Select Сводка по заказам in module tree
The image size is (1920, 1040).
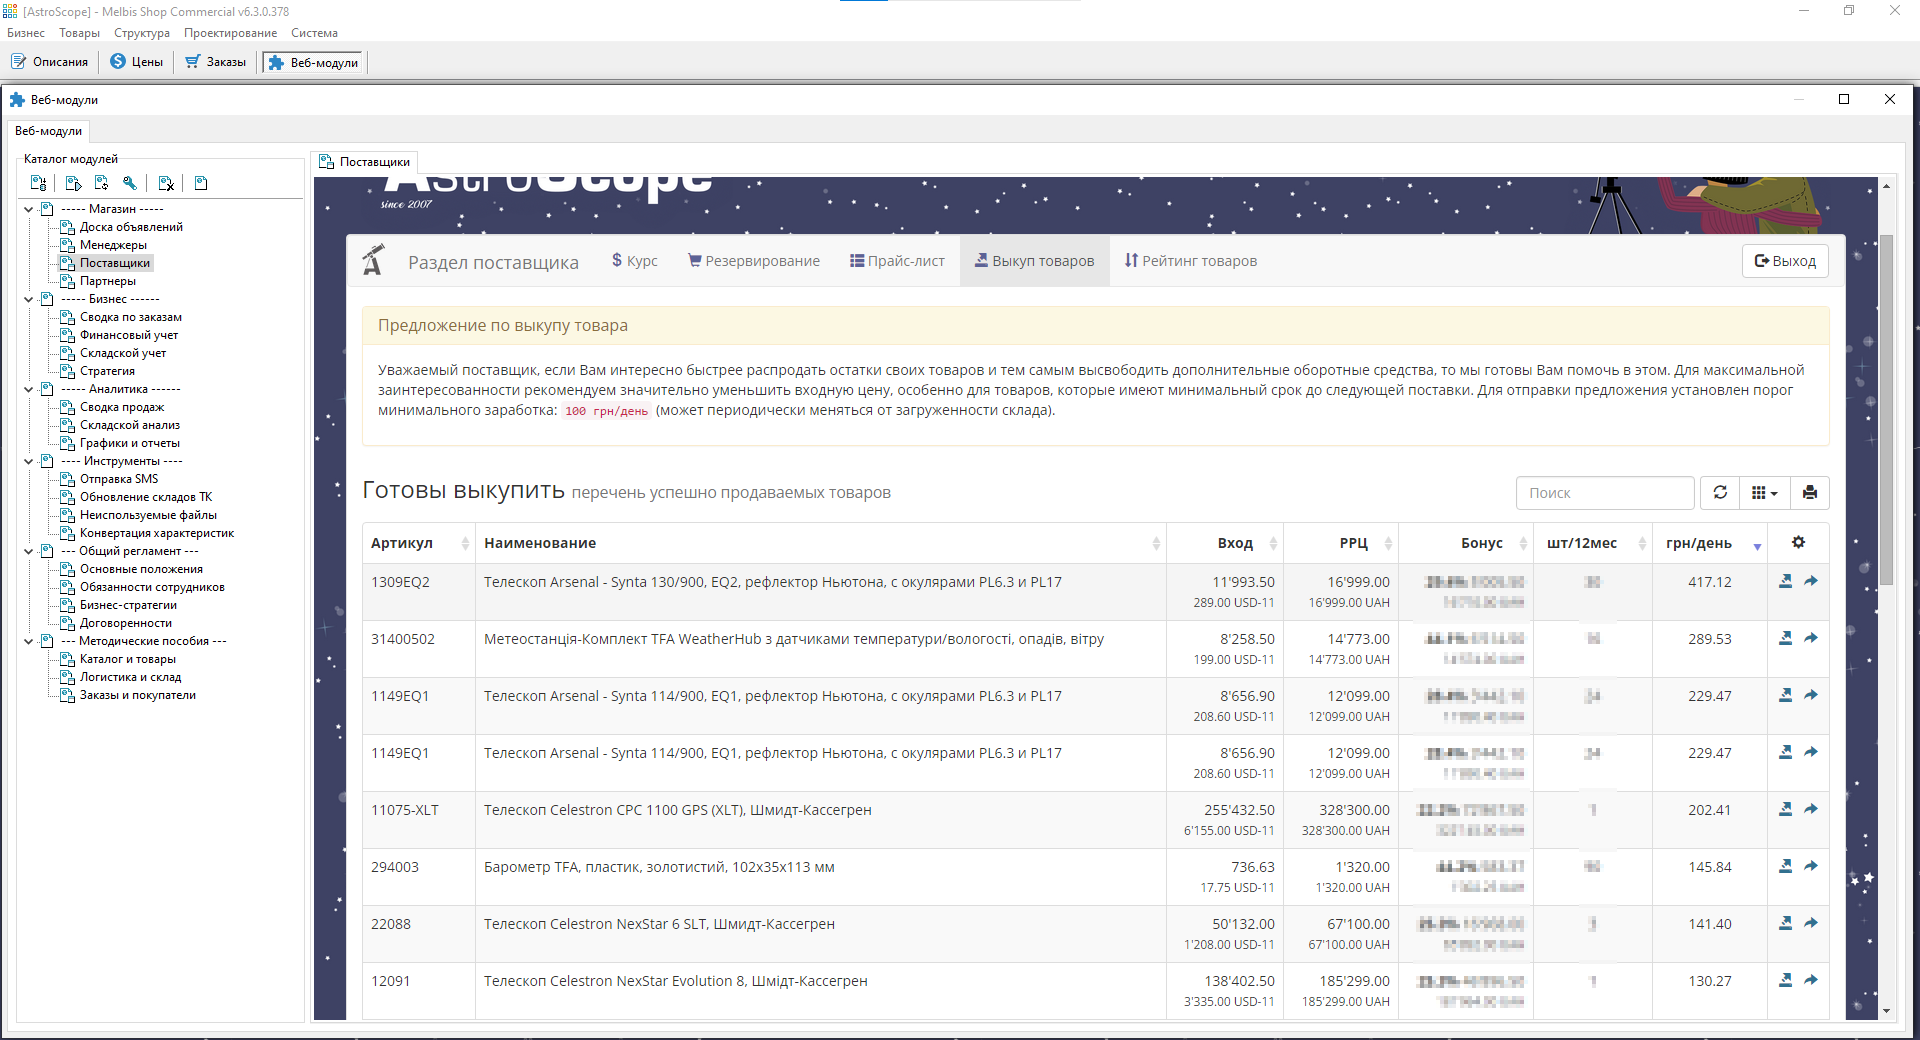click(131, 317)
